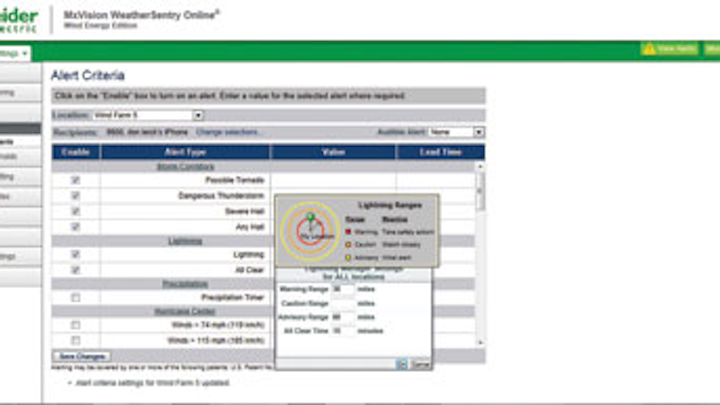
Task: Uncheck the Severe Hail alert checkbox
Action: pyautogui.click(x=76, y=211)
